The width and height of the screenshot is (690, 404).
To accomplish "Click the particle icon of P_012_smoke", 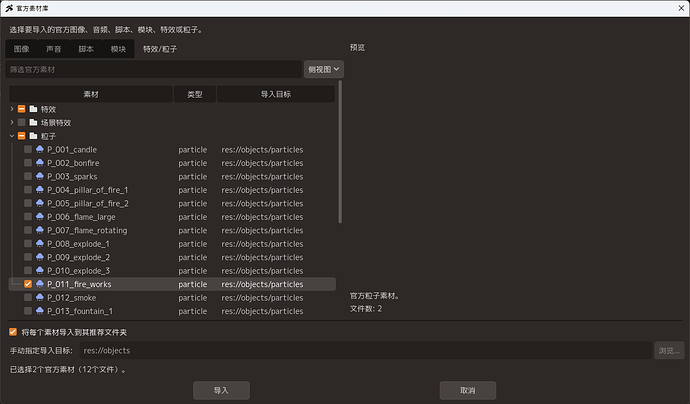I will click(x=40, y=297).
